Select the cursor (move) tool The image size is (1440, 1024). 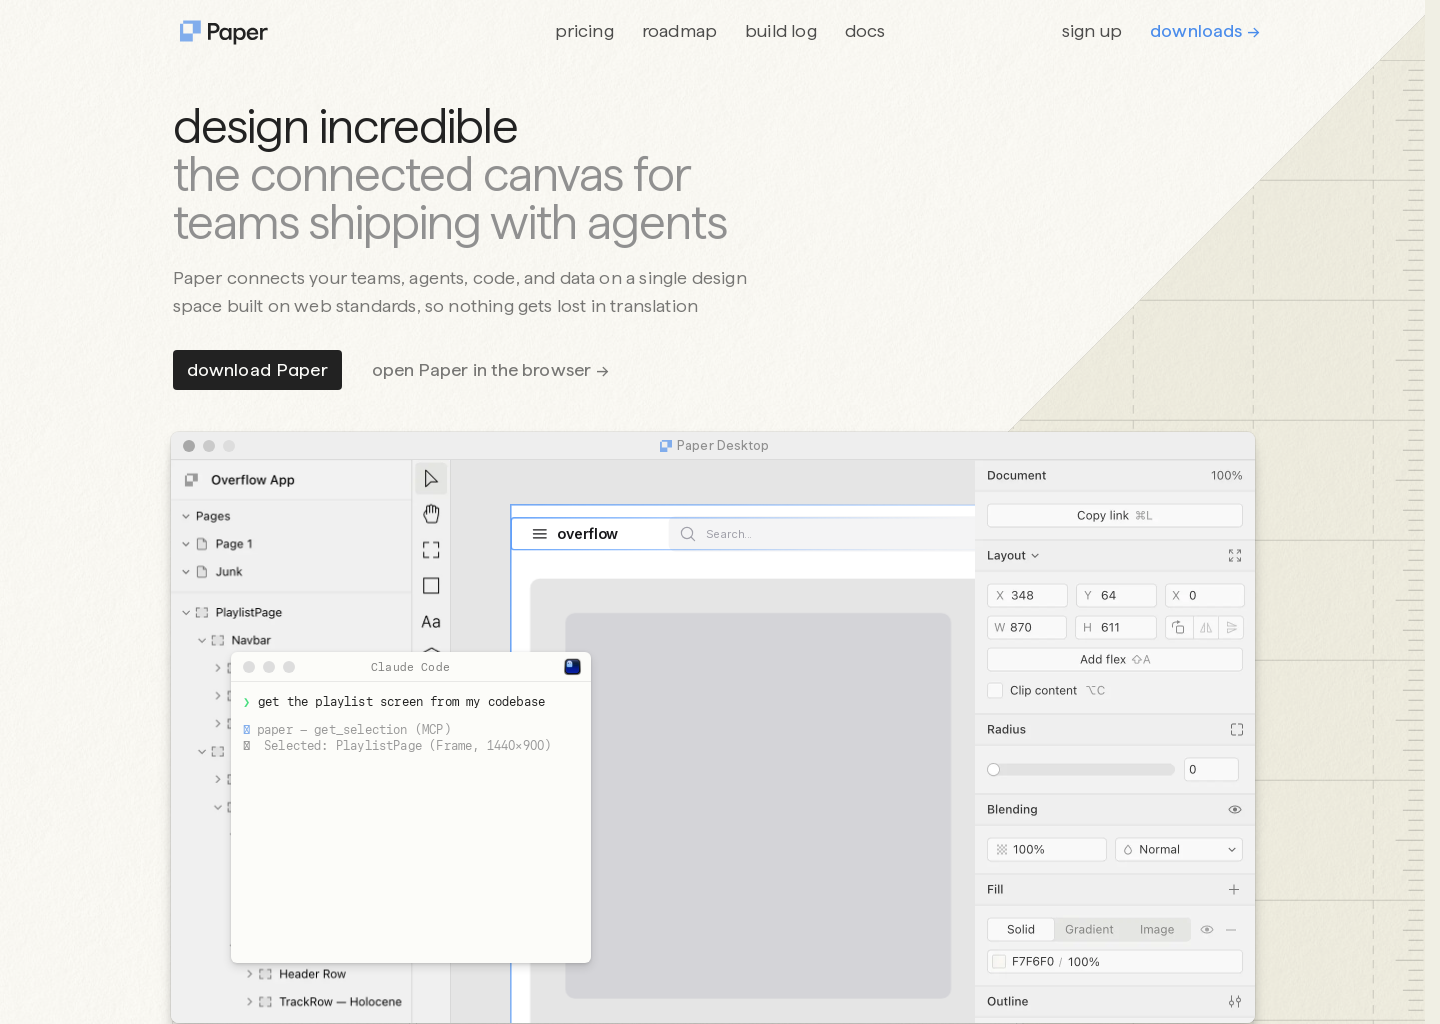tap(431, 479)
